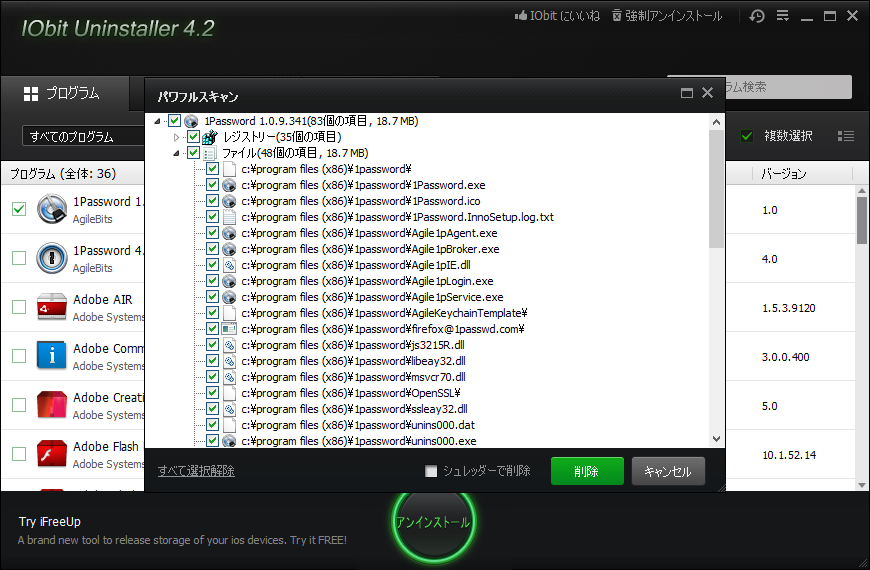Check the 1Password 4 program checkbox
Screen dimensions: 870x570
pyautogui.click(x=19, y=258)
